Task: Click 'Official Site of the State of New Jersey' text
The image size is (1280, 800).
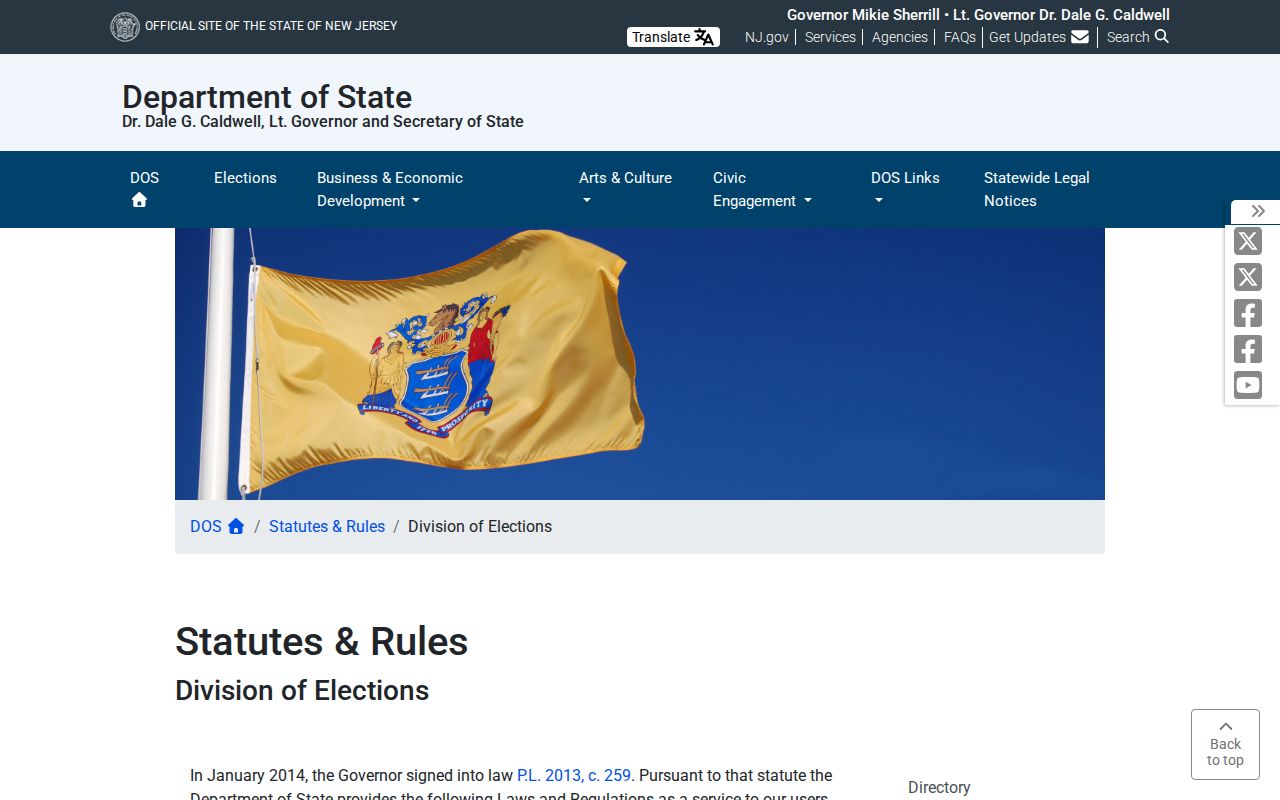Action: coord(271,26)
